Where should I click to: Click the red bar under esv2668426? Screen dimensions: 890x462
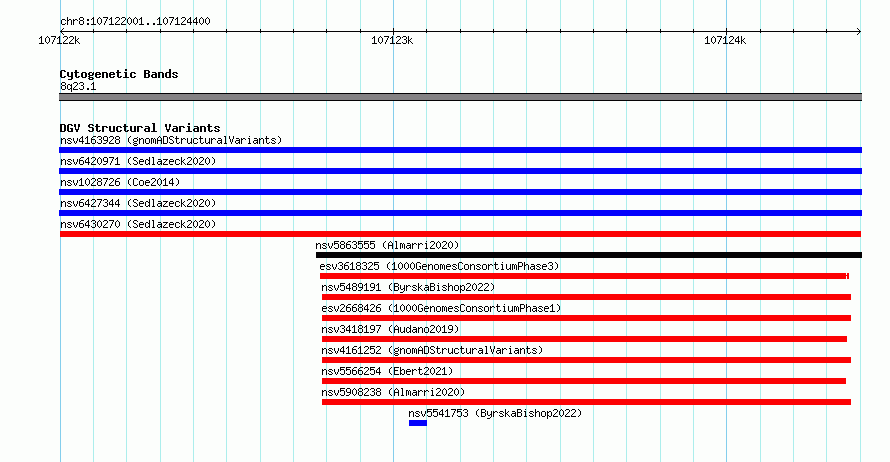[586, 318]
